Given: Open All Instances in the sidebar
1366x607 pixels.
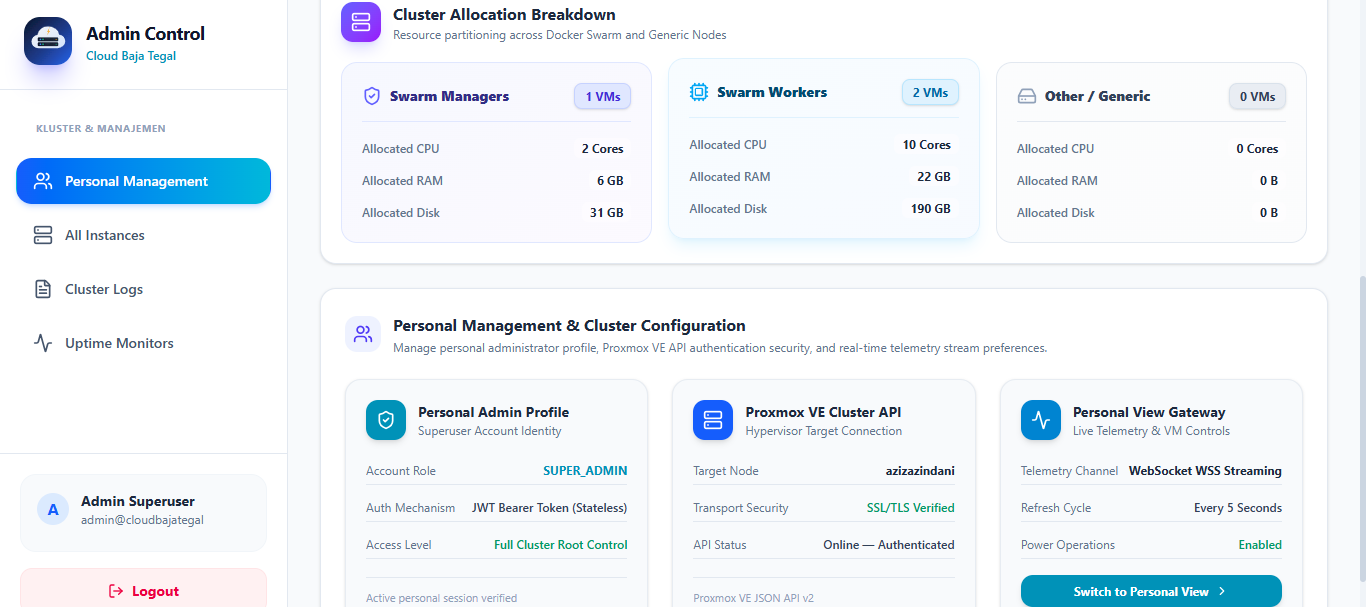Looking at the screenshot, I should pyautogui.click(x=143, y=235).
